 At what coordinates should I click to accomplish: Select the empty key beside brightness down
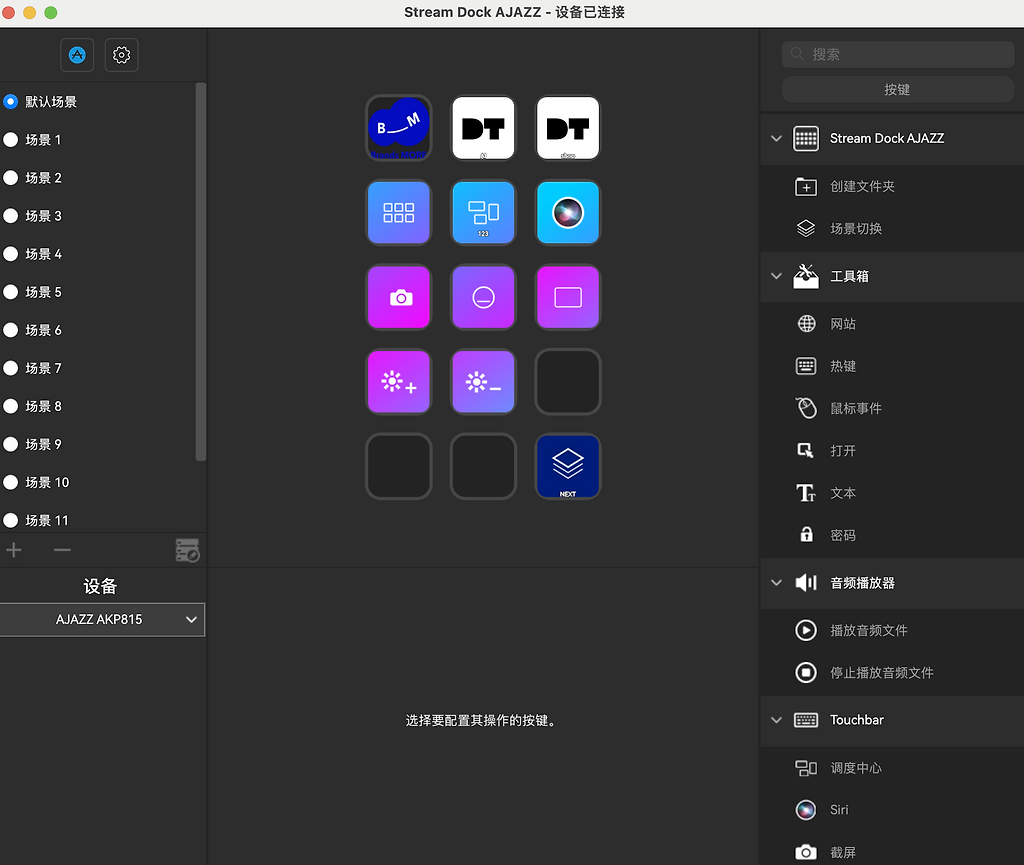(x=568, y=382)
